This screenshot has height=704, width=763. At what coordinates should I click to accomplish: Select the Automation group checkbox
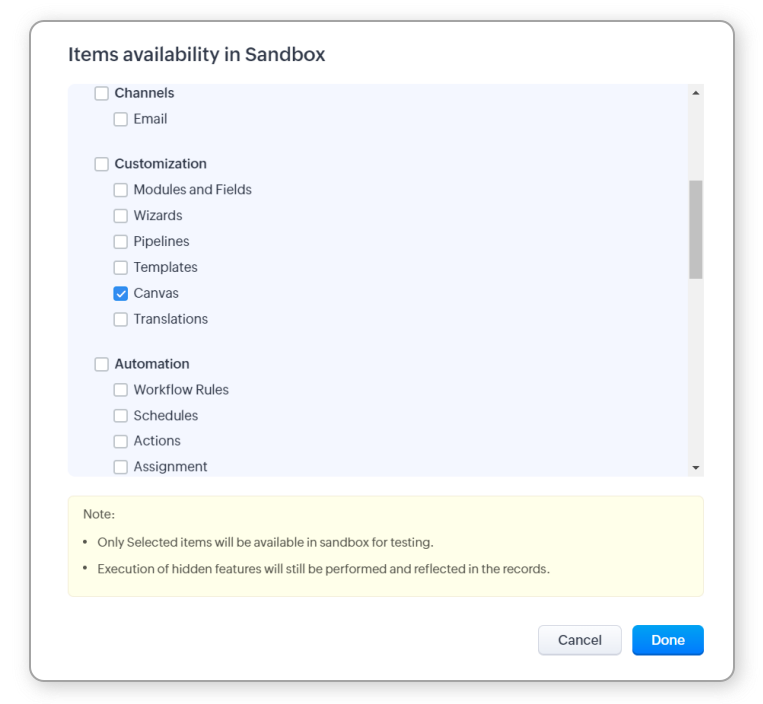[101, 364]
